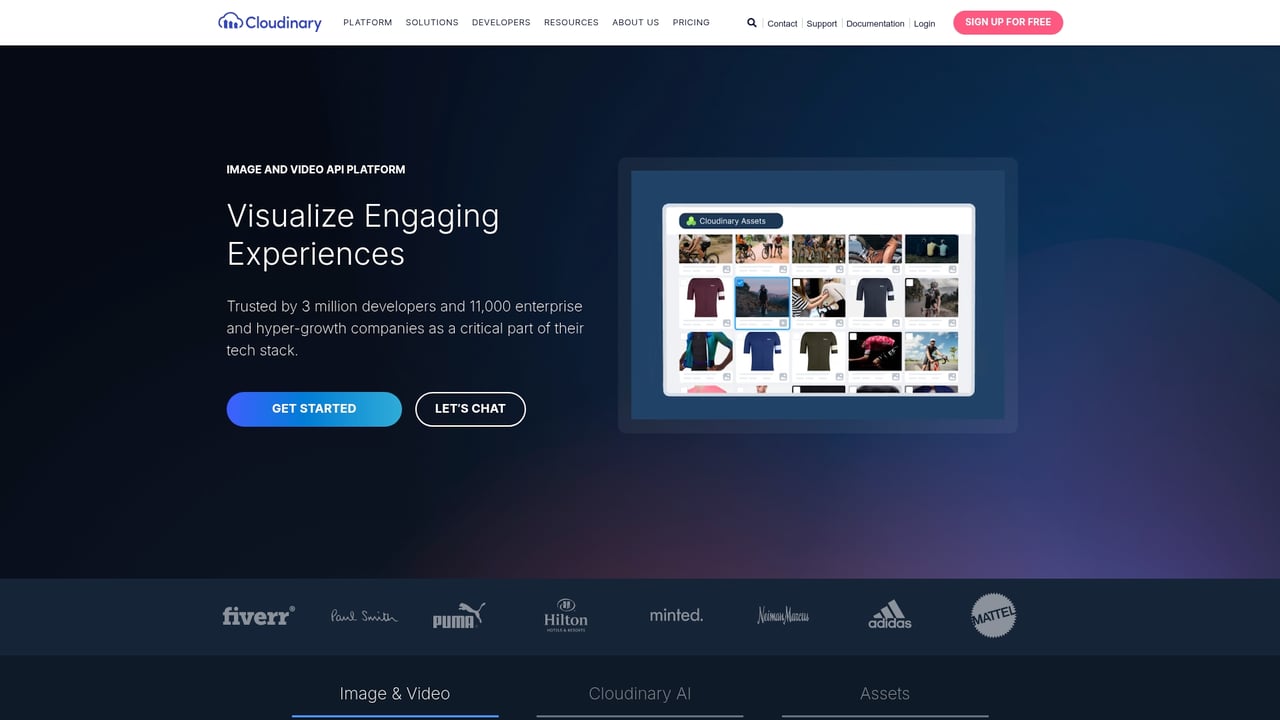Open the Resources dropdown
The image size is (1280, 720).
(571, 22)
